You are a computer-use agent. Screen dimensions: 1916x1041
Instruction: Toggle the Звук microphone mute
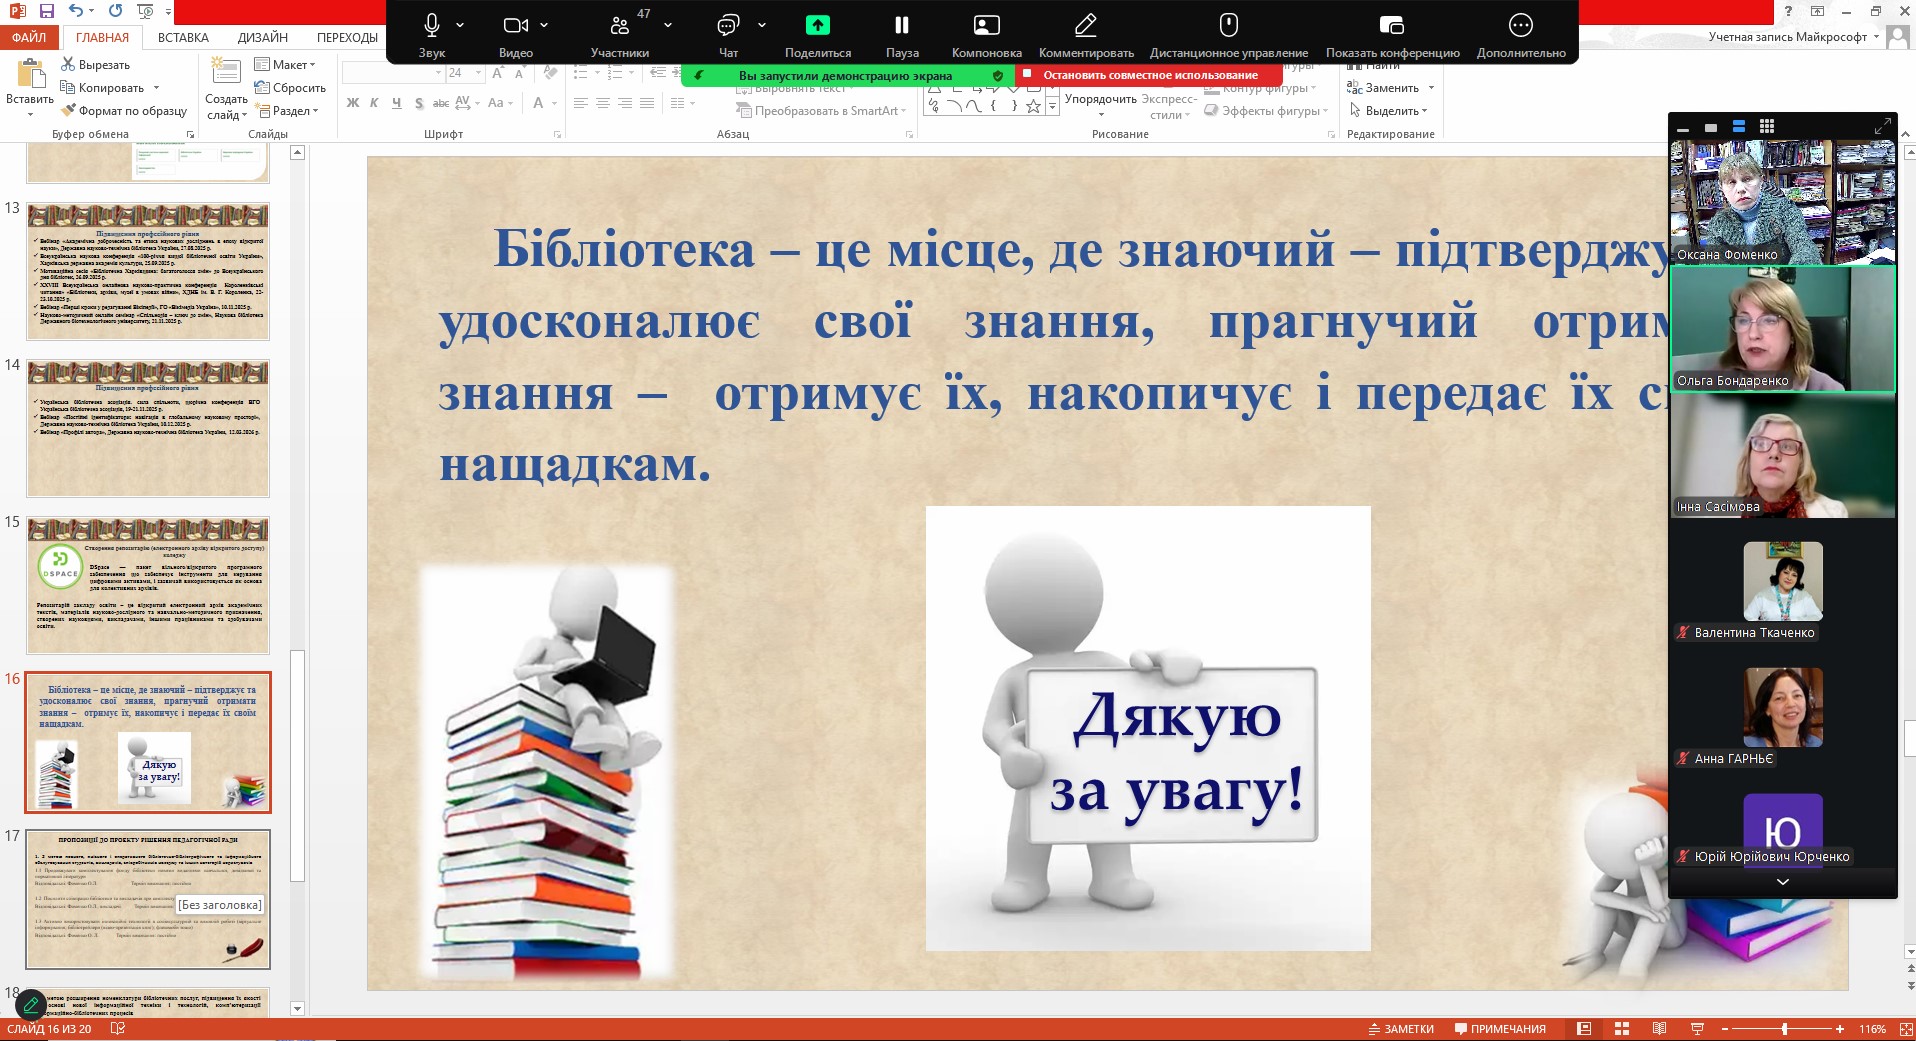click(431, 35)
